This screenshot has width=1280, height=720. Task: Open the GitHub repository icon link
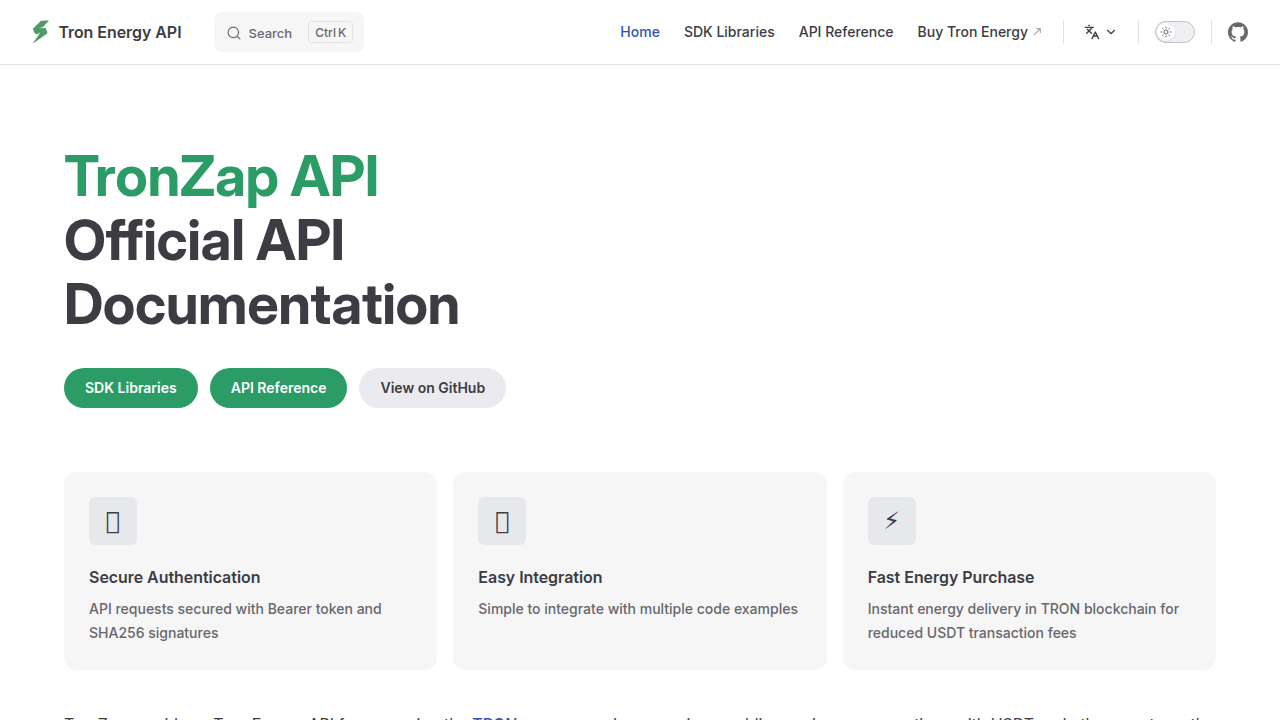pyautogui.click(x=1238, y=32)
